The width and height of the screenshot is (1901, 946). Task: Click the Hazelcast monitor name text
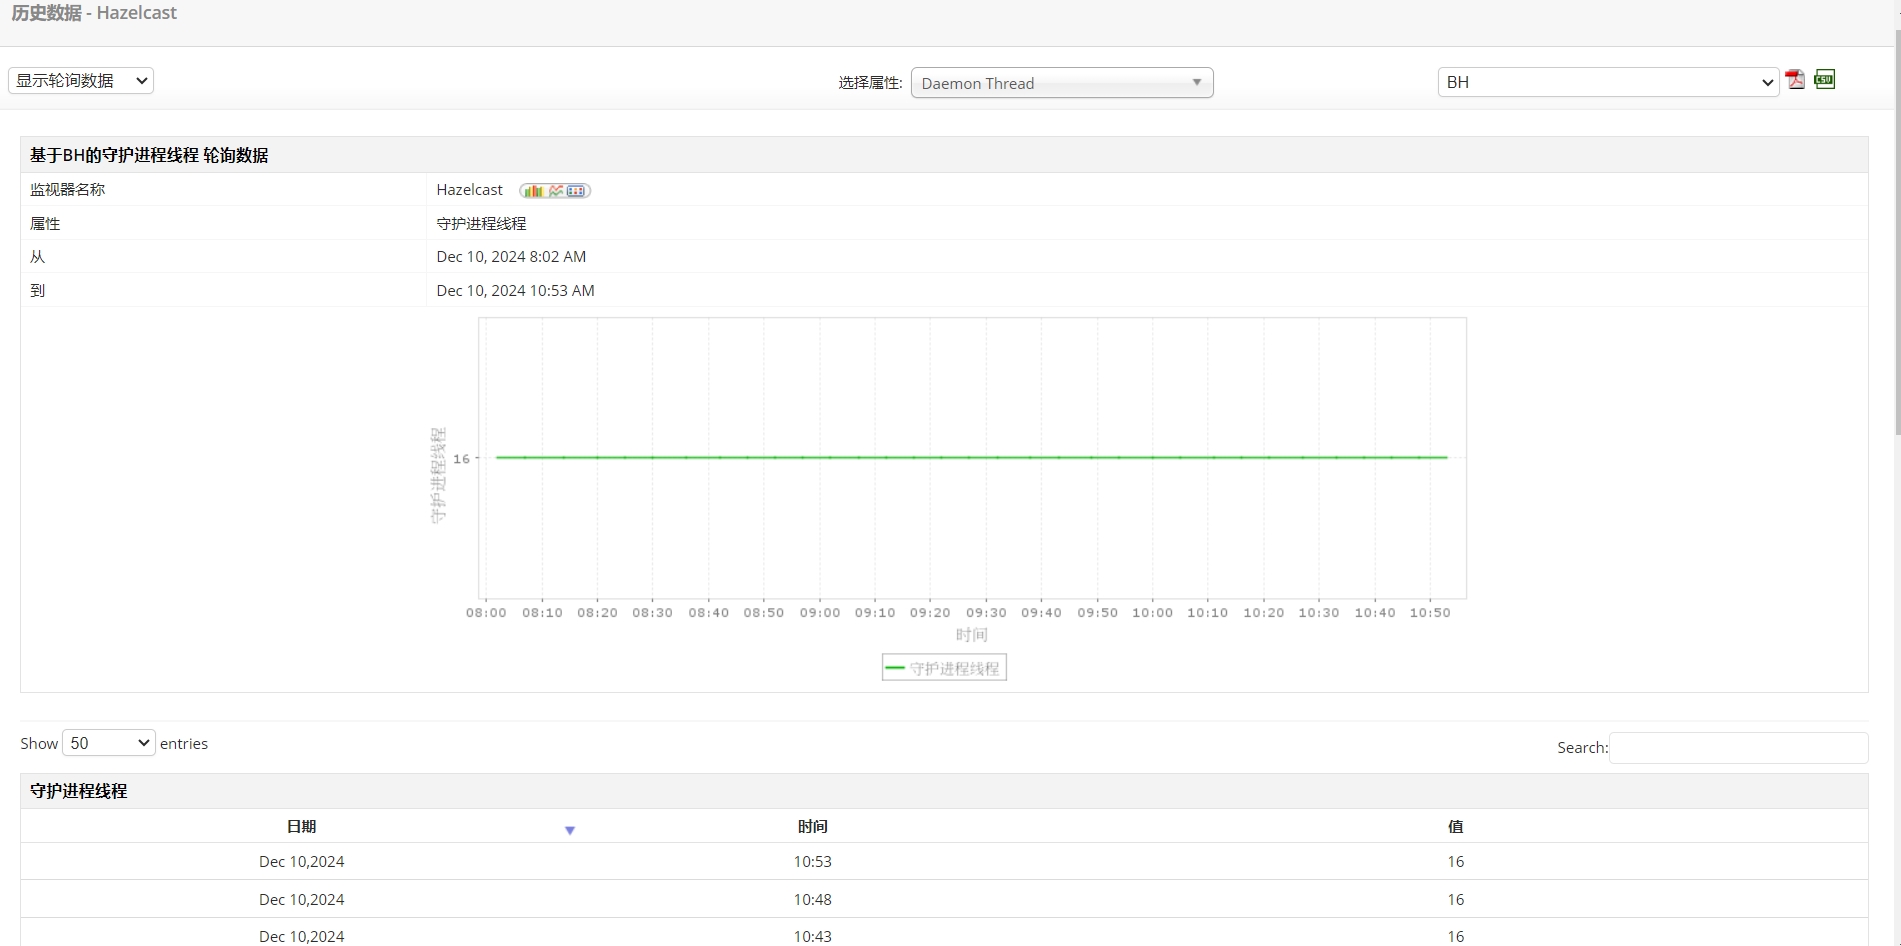(x=470, y=190)
